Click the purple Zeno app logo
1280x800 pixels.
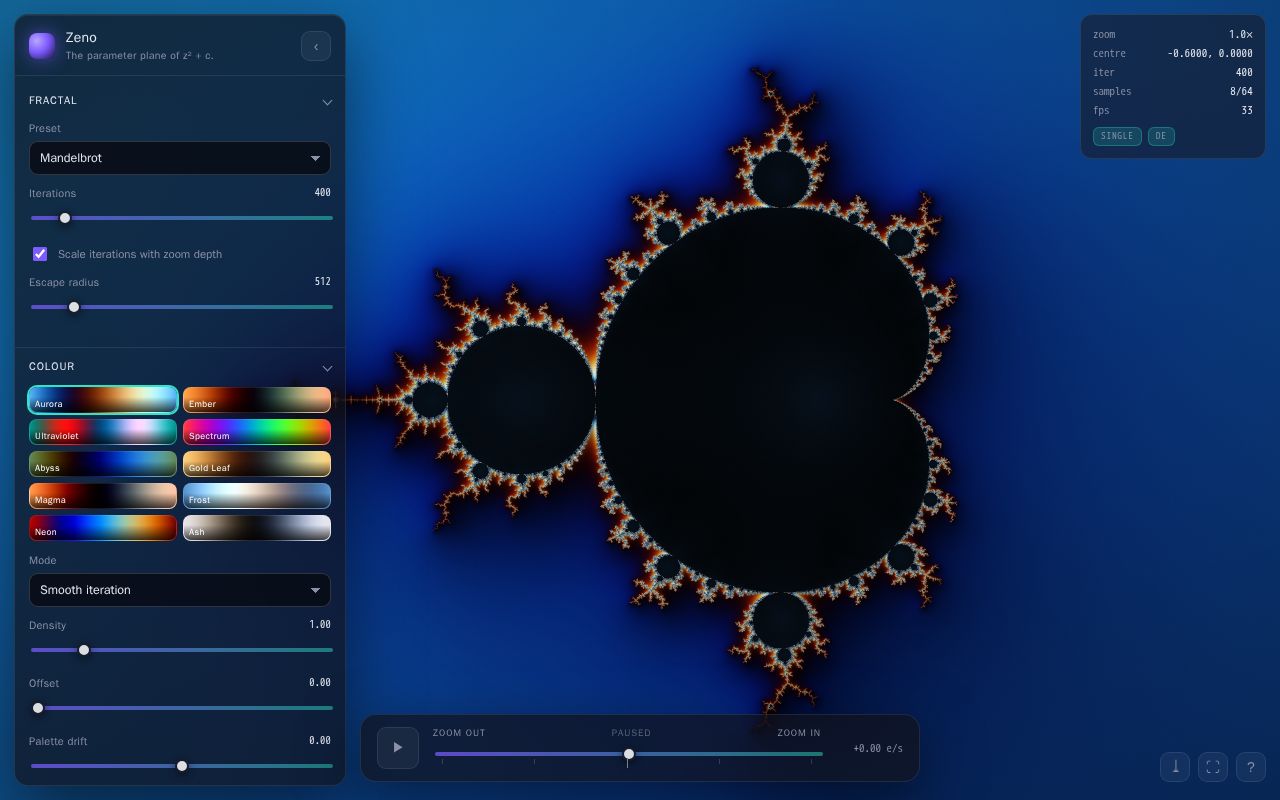tap(42, 46)
